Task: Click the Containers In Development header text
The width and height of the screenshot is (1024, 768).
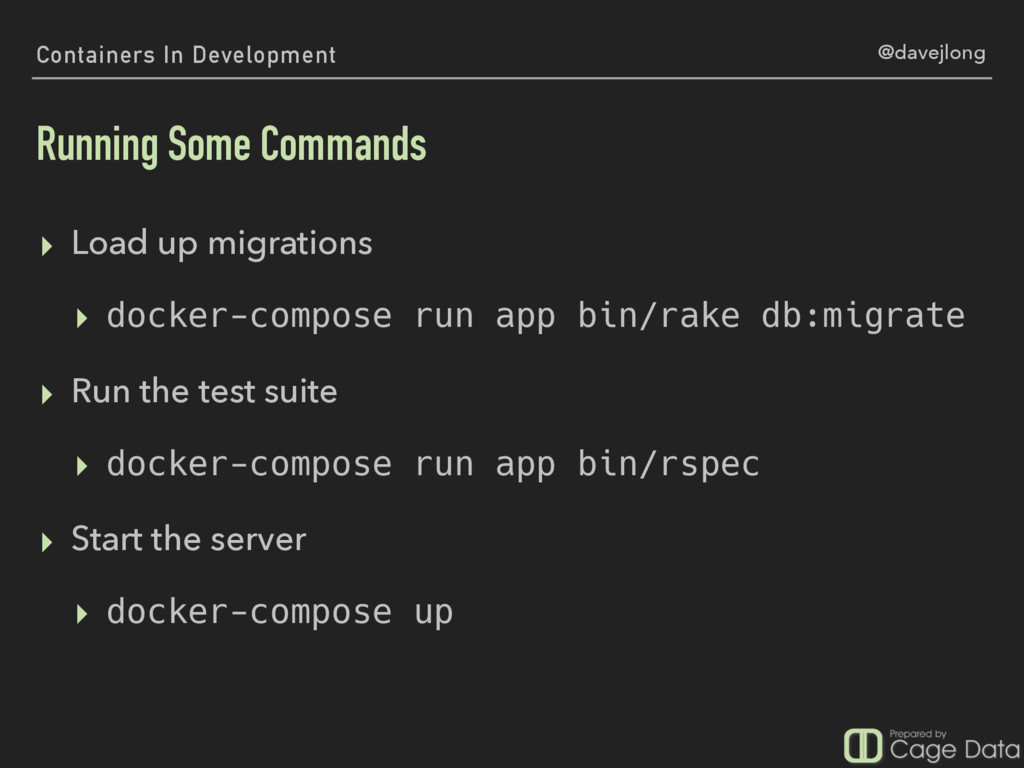Action: click(186, 55)
